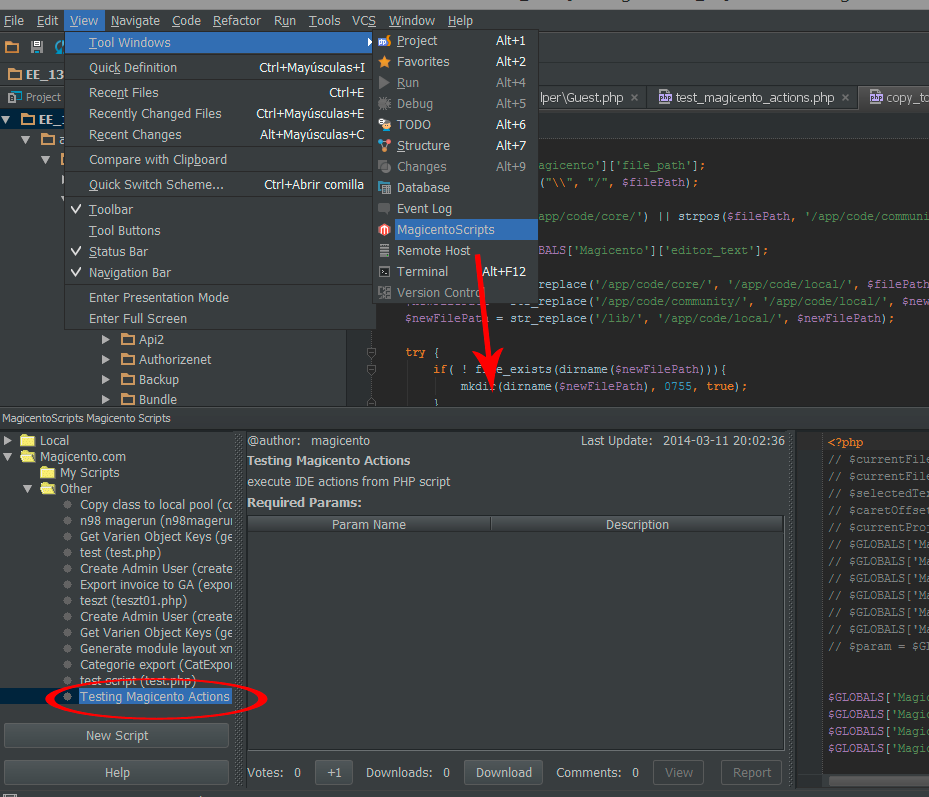Click the open folder toolbar icon
Viewport: 929px width, 797px height.
[x=12, y=47]
